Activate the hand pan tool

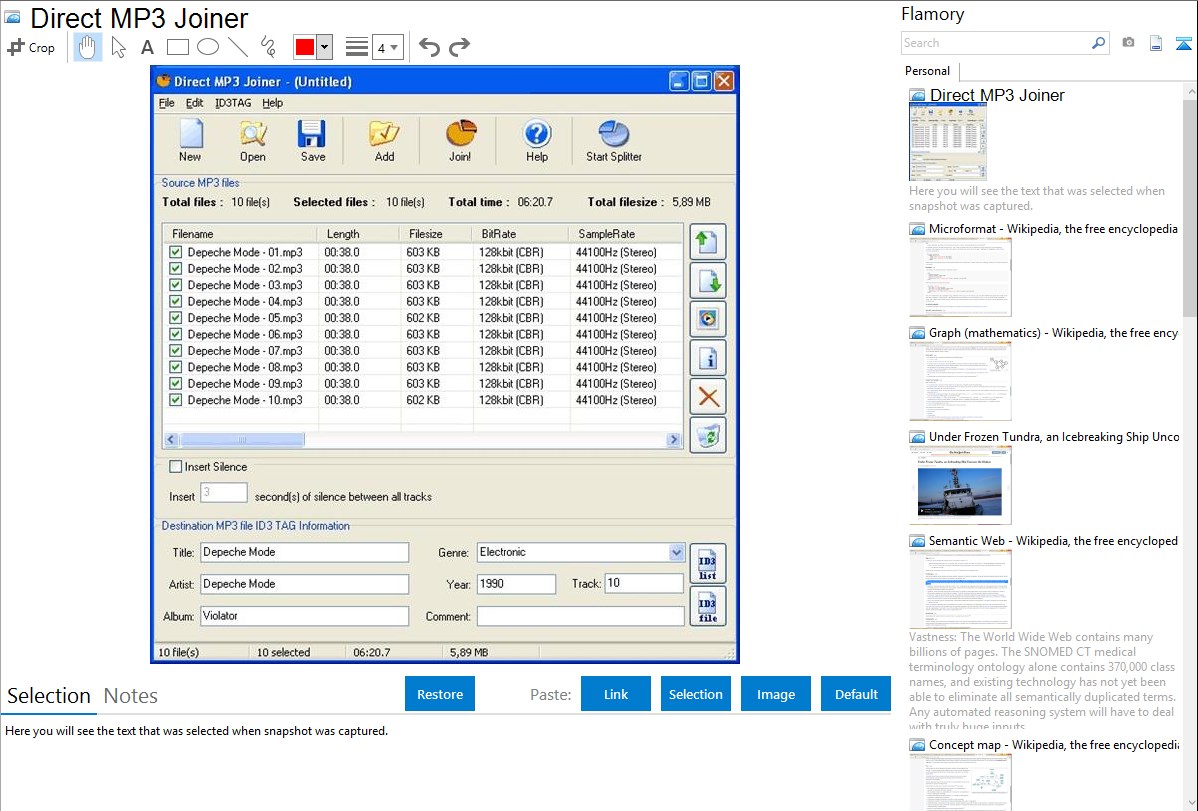coord(88,47)
